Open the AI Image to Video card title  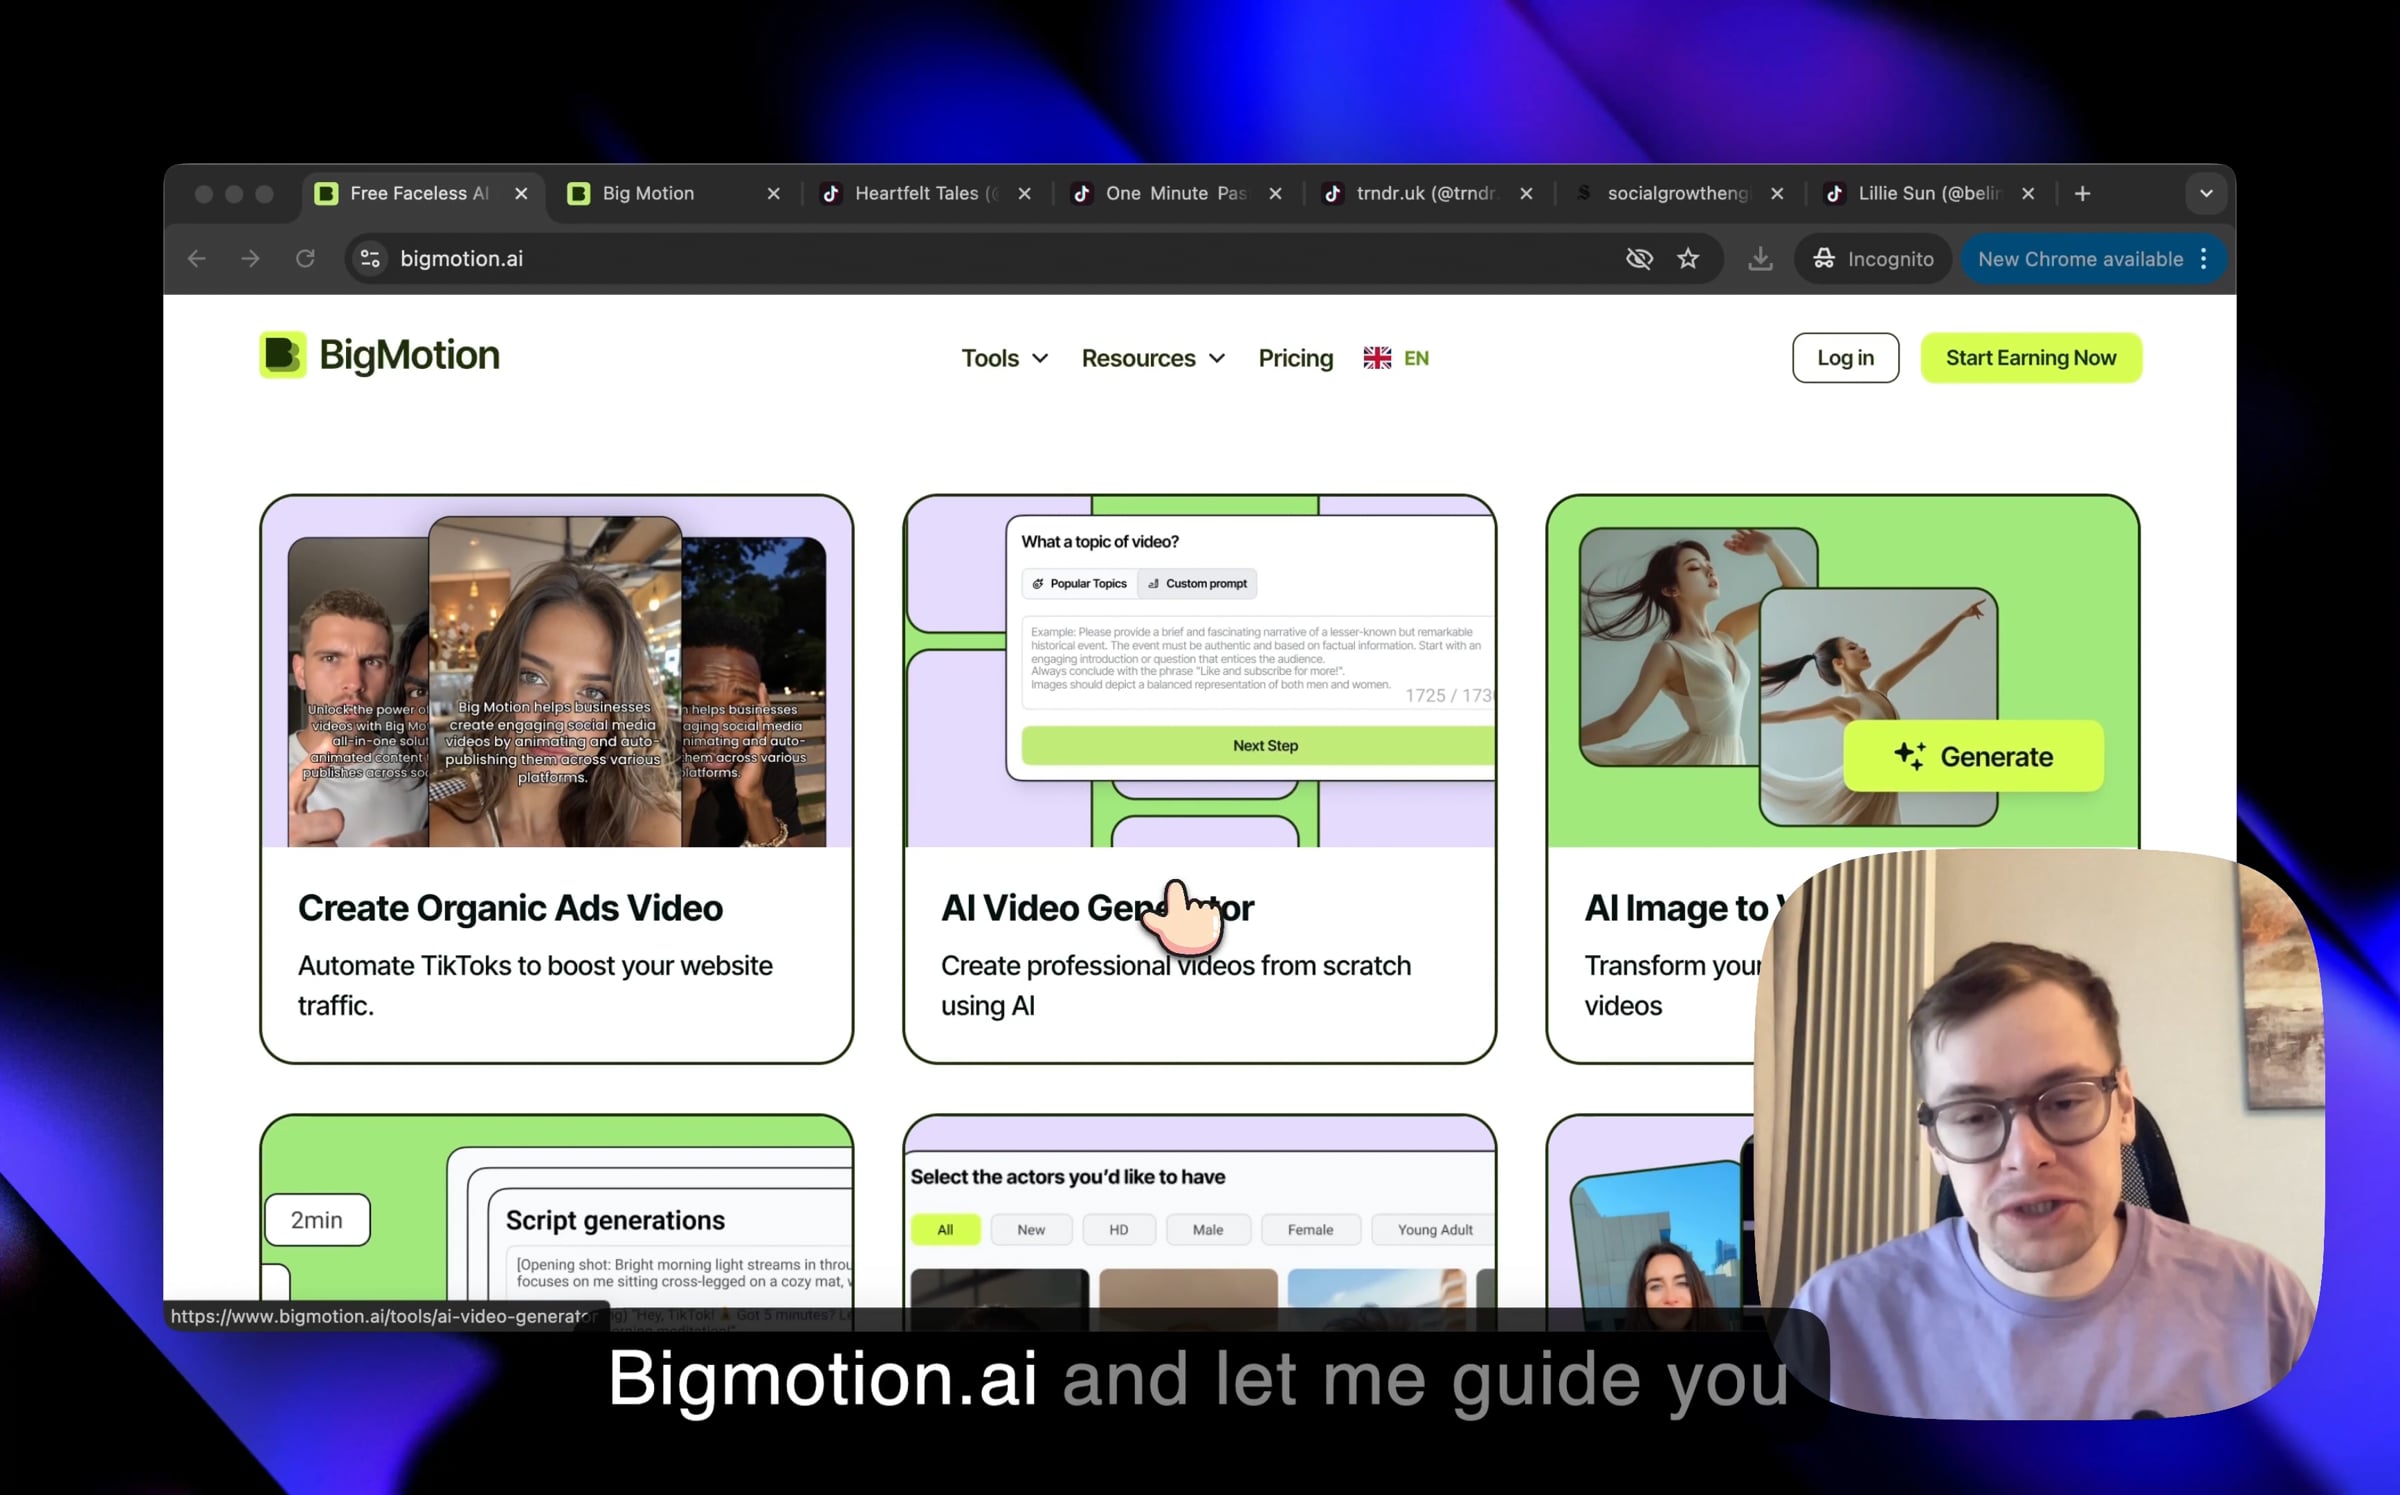[1677, 908]
